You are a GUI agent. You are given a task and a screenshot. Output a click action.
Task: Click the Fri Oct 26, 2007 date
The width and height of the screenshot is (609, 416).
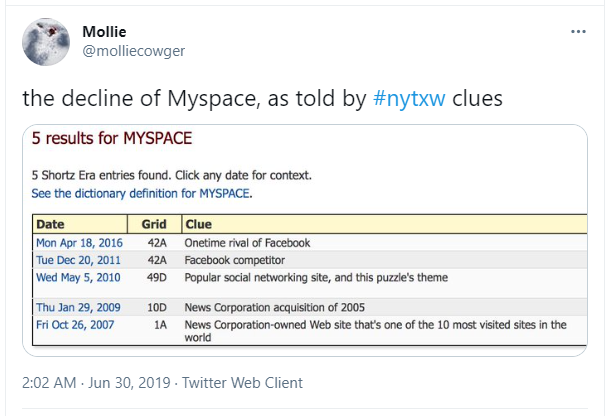[x=77, y=324]
